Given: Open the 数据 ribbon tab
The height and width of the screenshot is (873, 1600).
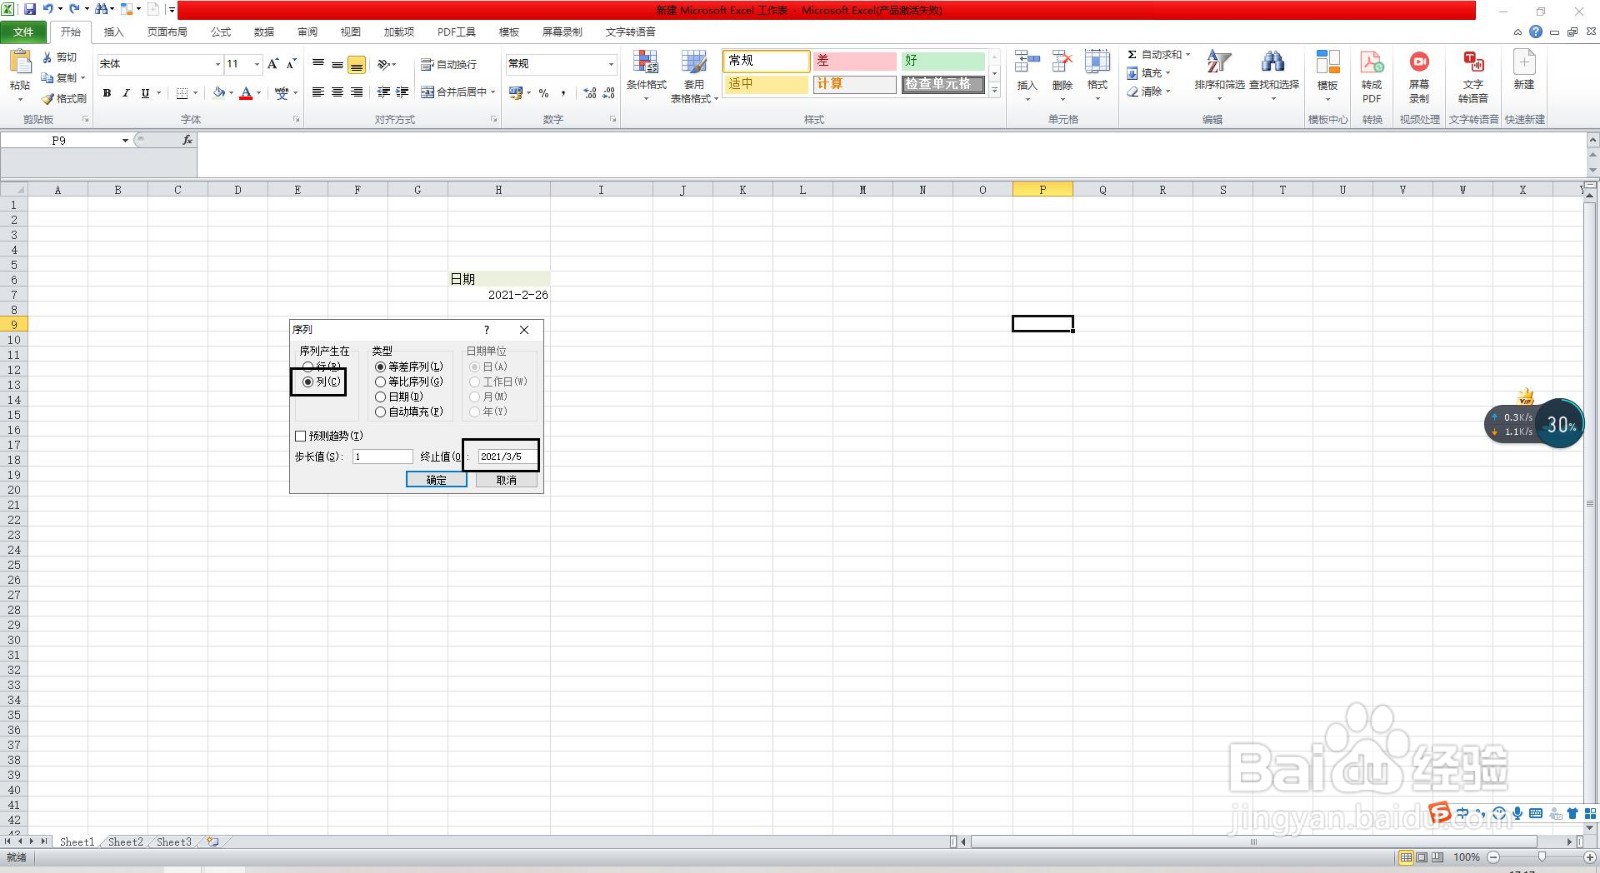Looking at the screenshot, I should 264,32.
